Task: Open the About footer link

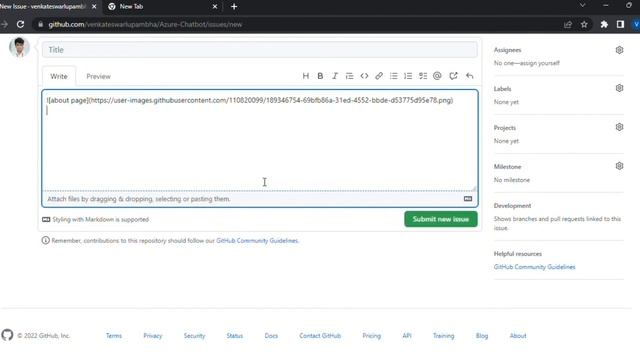Action: tap(518, 336)
